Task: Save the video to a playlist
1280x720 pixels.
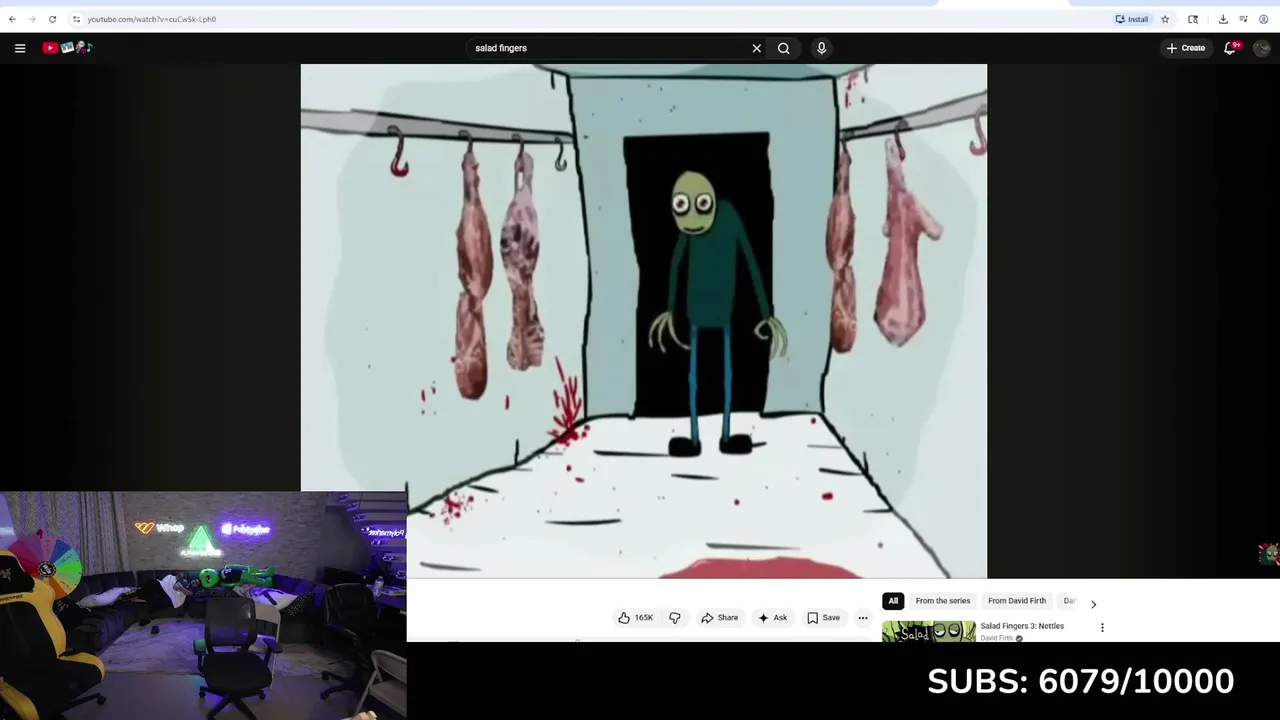Action: tap(823, 618)
